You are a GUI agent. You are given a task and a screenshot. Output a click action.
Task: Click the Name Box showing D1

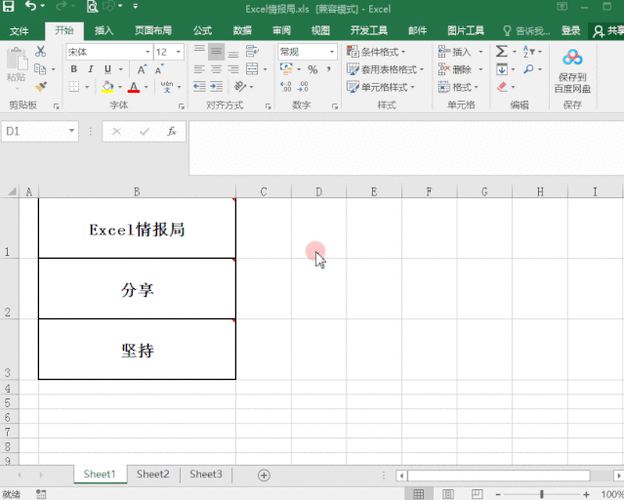40,131
